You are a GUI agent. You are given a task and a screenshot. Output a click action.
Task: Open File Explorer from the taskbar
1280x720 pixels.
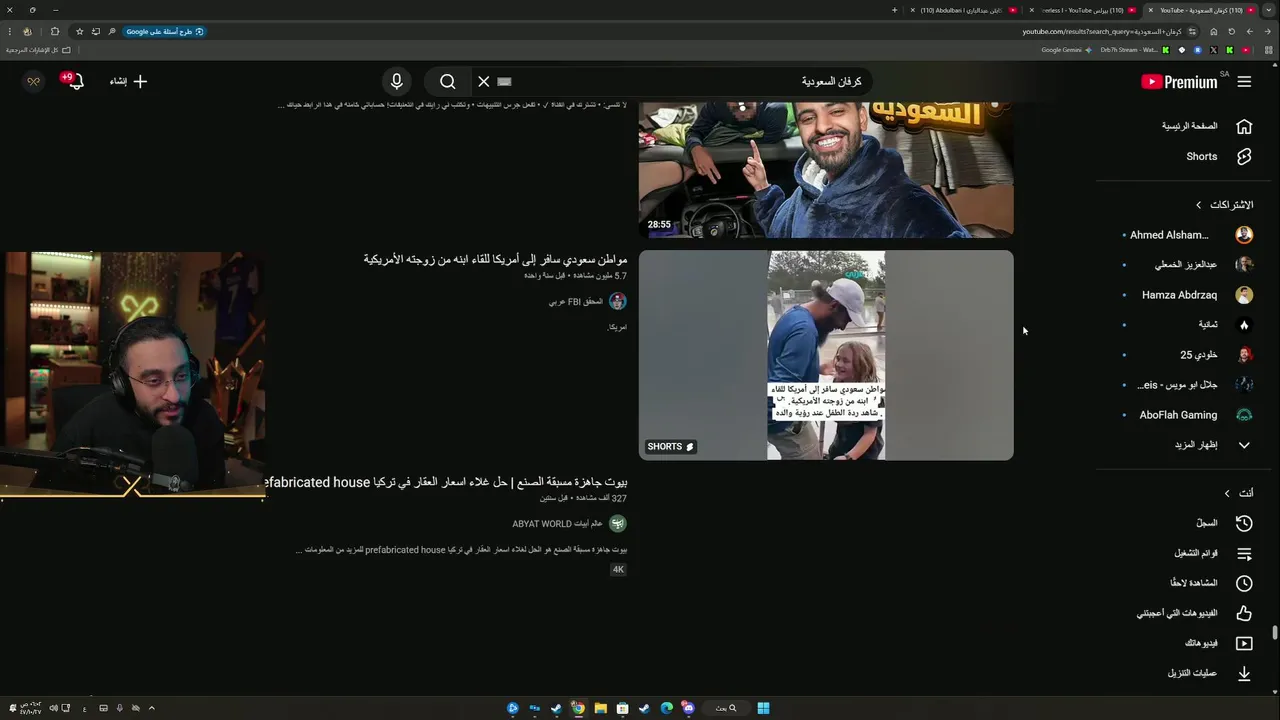(601, 708)
